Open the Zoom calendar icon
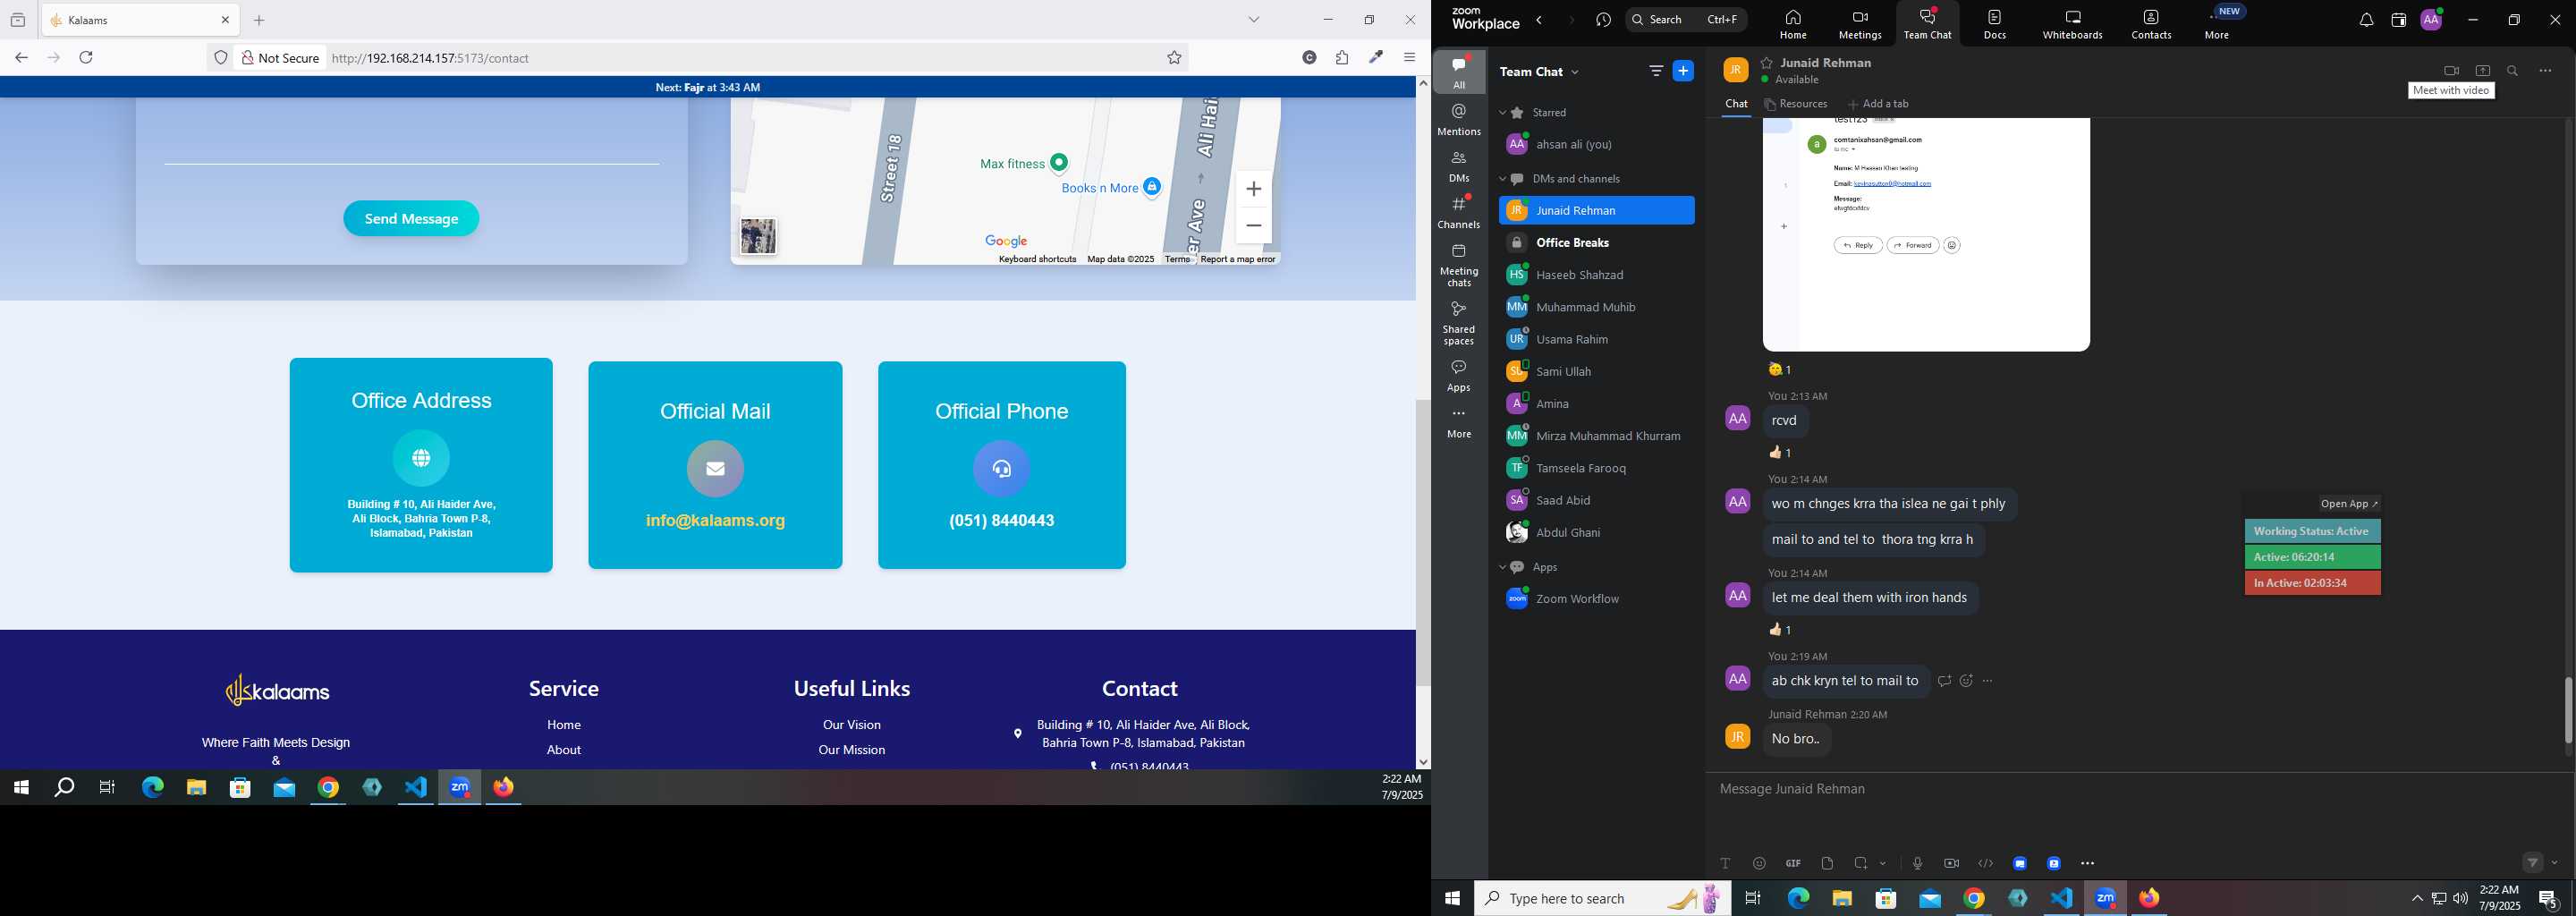The height and width of the screenshot is (916, 2576). (2398, 20)
